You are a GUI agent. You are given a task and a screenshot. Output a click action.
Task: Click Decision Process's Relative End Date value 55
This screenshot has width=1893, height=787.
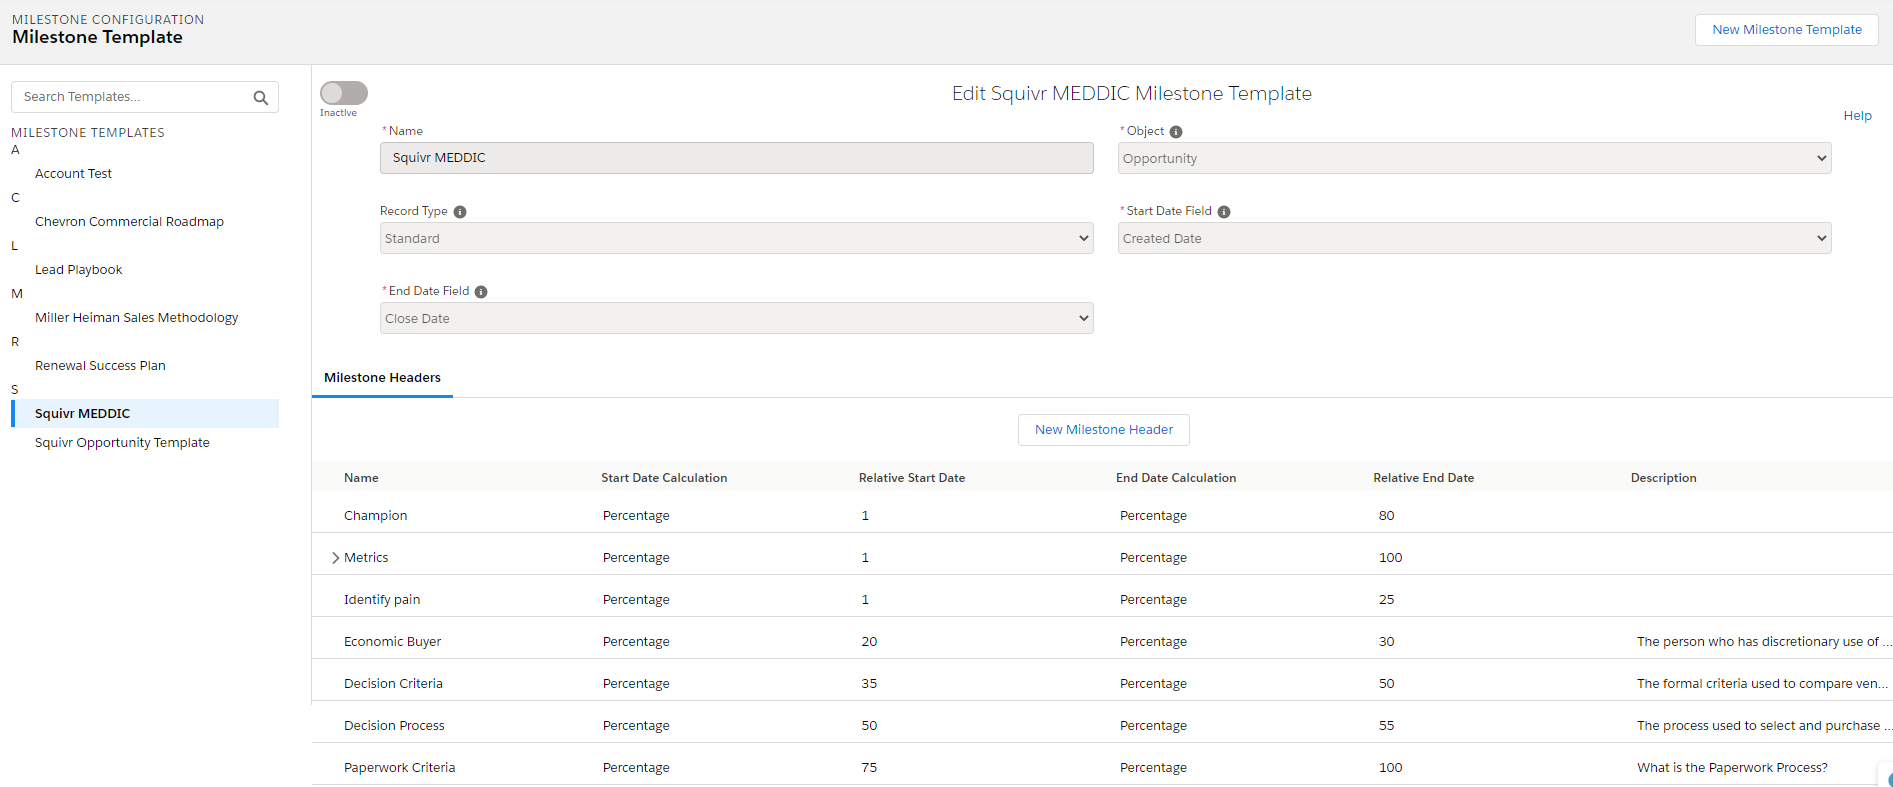(1386, 726)
